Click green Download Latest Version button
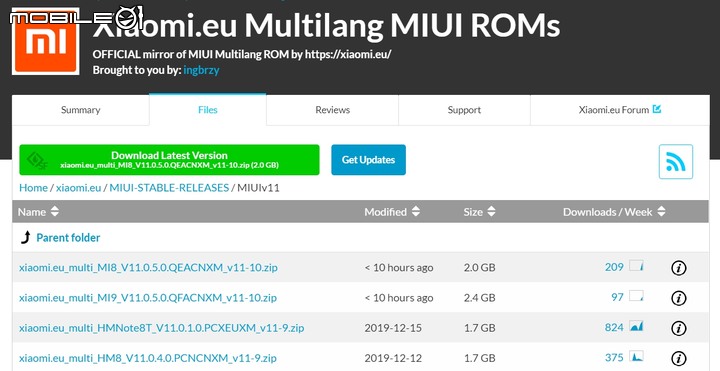Screen dimensions: 720x371 169,160
